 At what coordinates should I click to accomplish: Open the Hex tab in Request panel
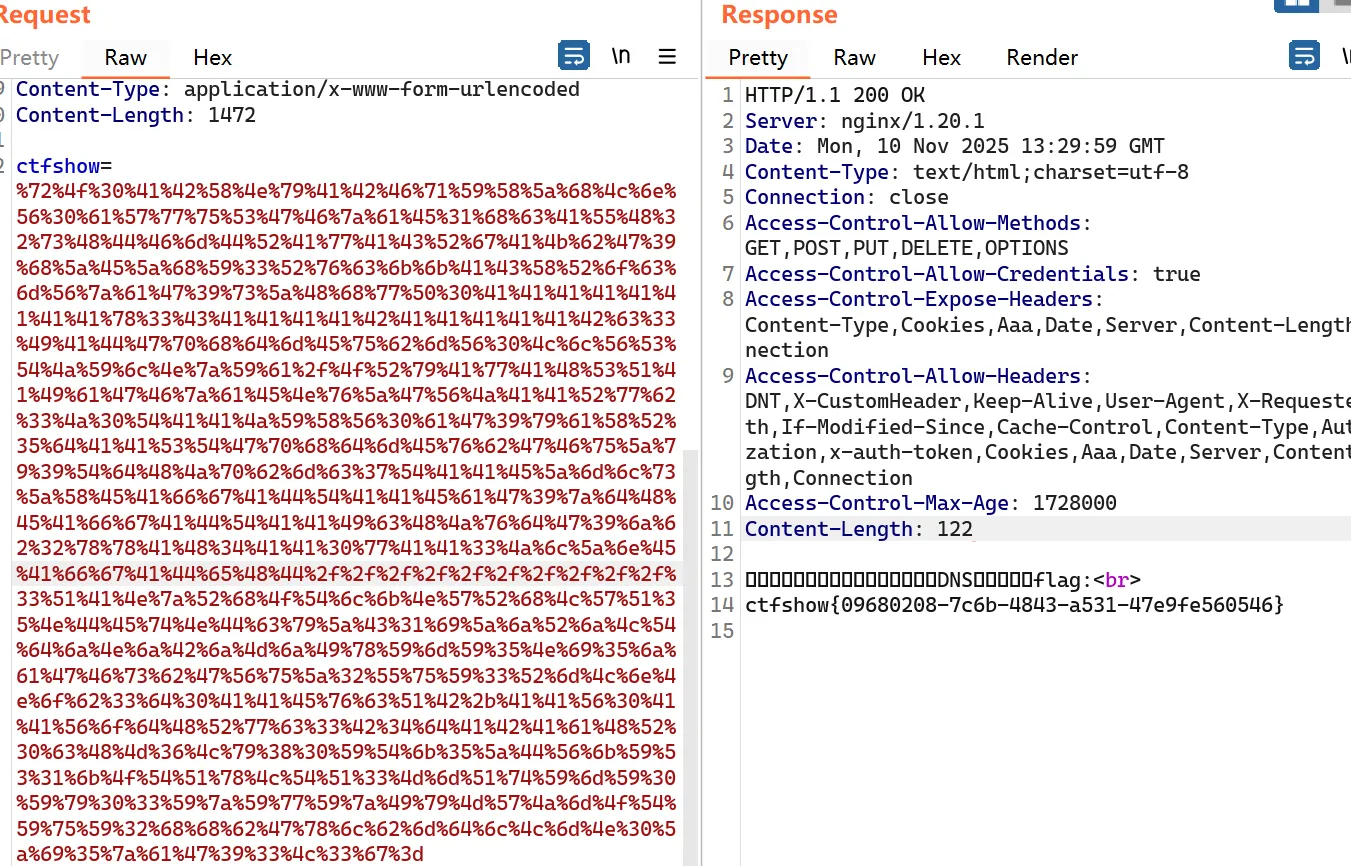click(x=212, y=57)
